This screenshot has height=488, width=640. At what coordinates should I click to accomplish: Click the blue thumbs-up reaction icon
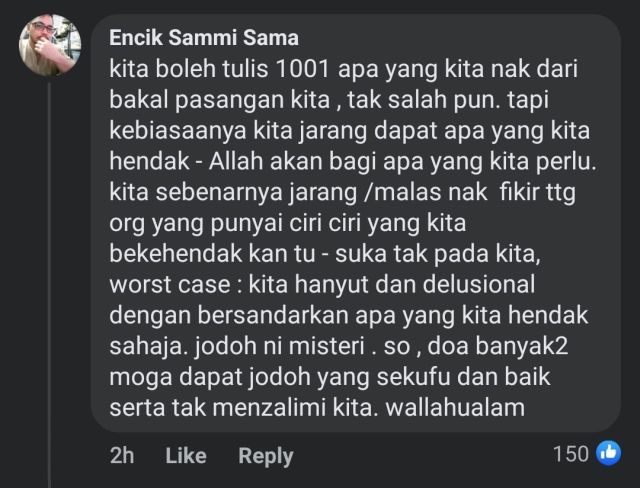(x=609, y=453)
